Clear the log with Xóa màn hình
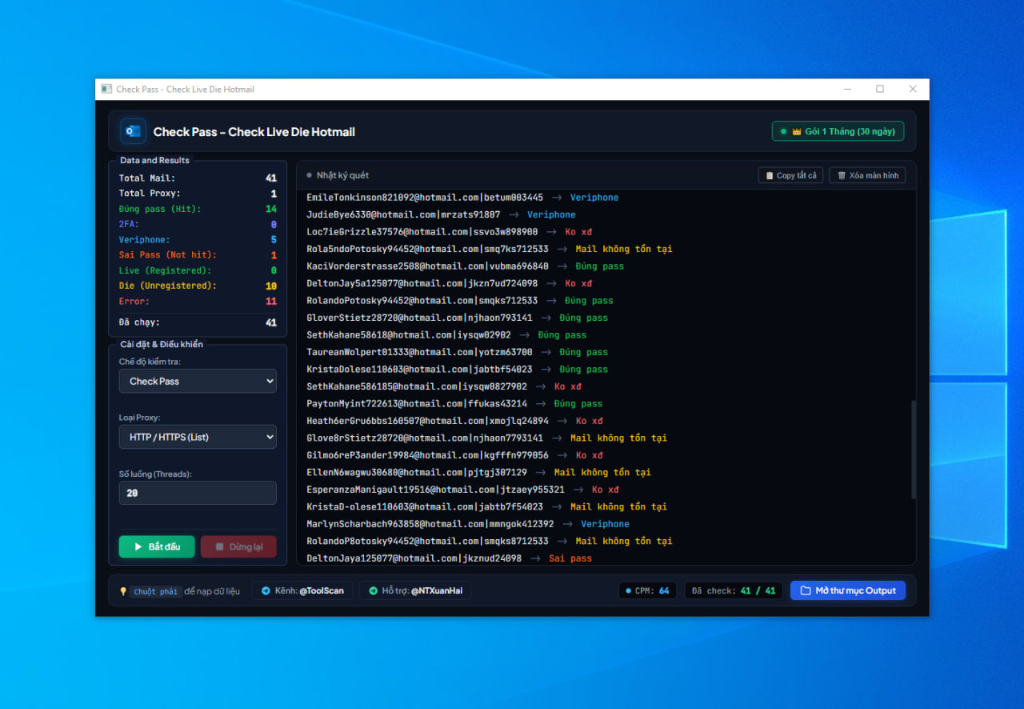The width and height of the screenshot is (1024, 709). pos(867,176)
